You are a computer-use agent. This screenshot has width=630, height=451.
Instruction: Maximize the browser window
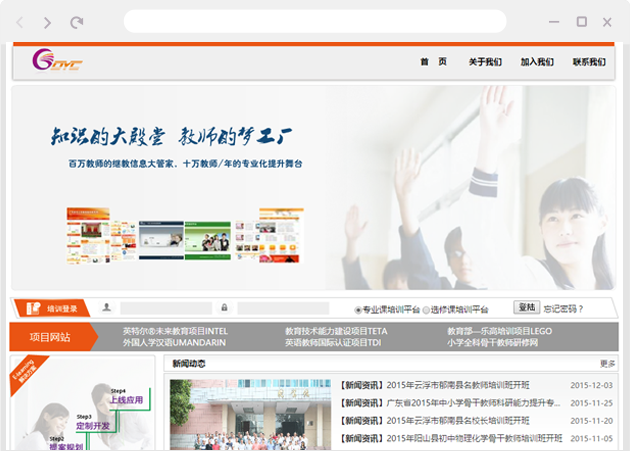click(582, 22)
